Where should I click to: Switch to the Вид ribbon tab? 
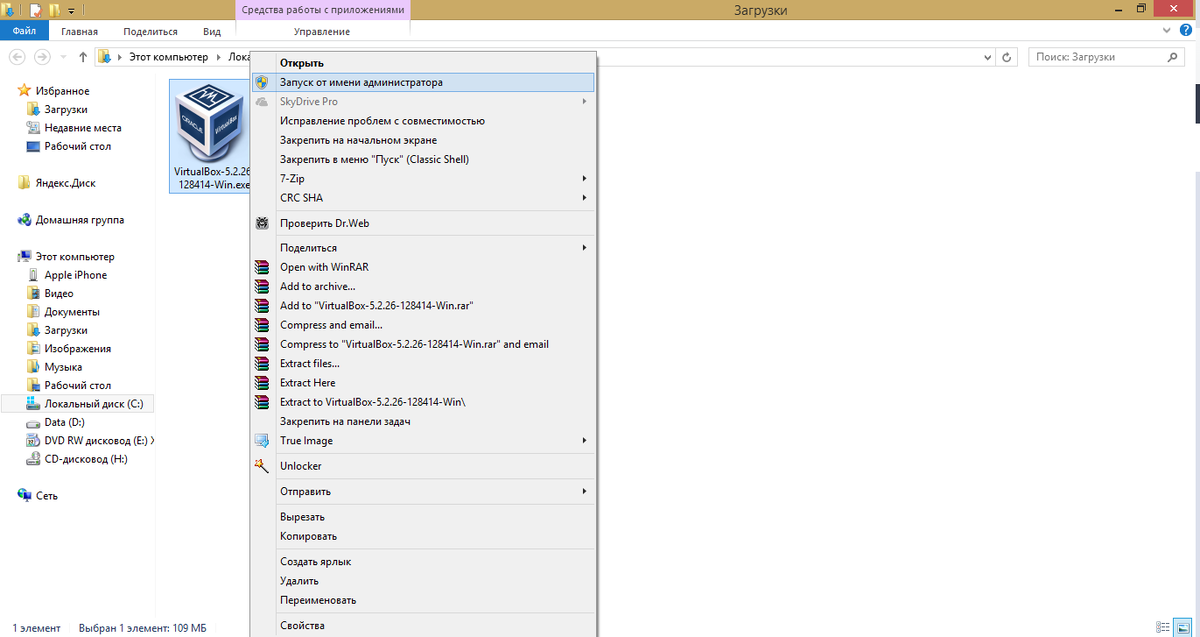[x=212, y=32]
